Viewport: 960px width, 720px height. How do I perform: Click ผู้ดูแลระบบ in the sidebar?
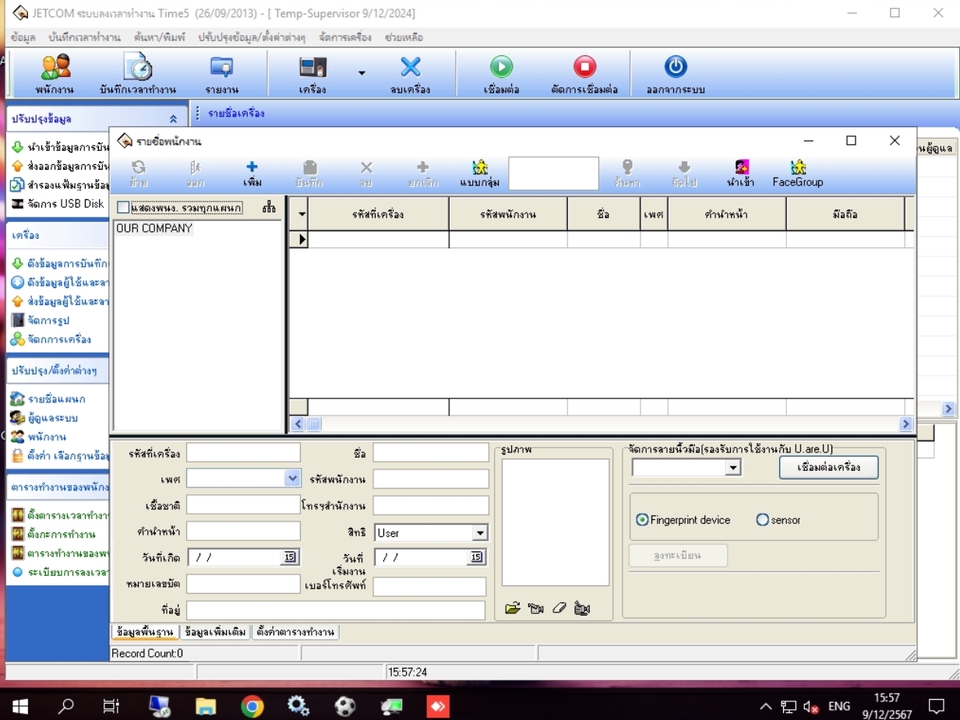pyautogui.click(x=45, y=418)
